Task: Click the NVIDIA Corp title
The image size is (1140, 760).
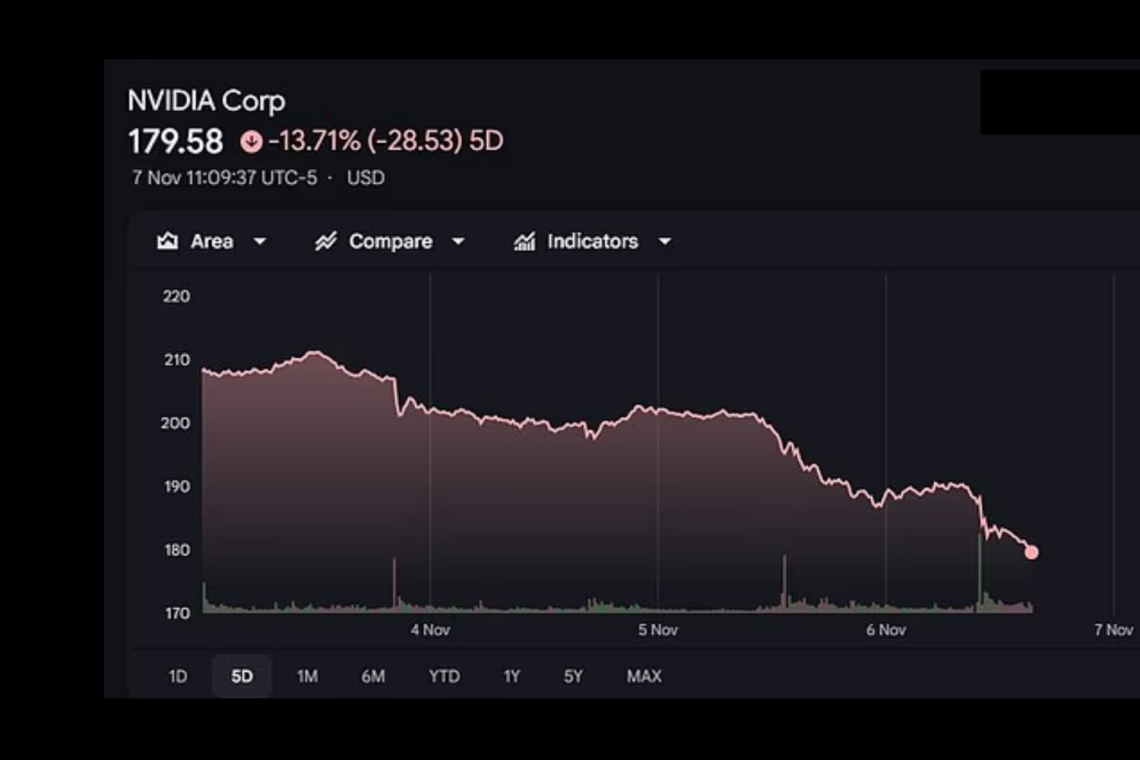Action: 206,101
